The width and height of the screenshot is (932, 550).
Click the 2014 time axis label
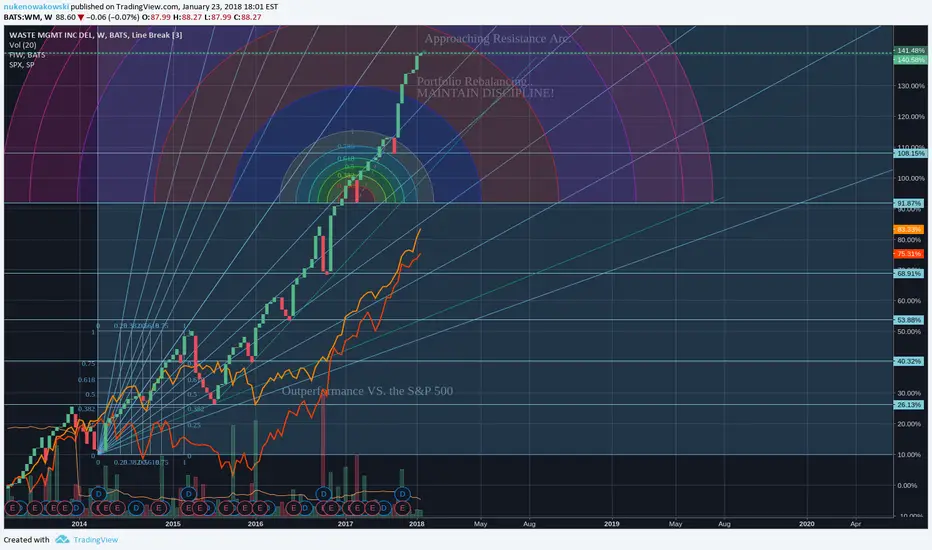click(x=79, y=524)
